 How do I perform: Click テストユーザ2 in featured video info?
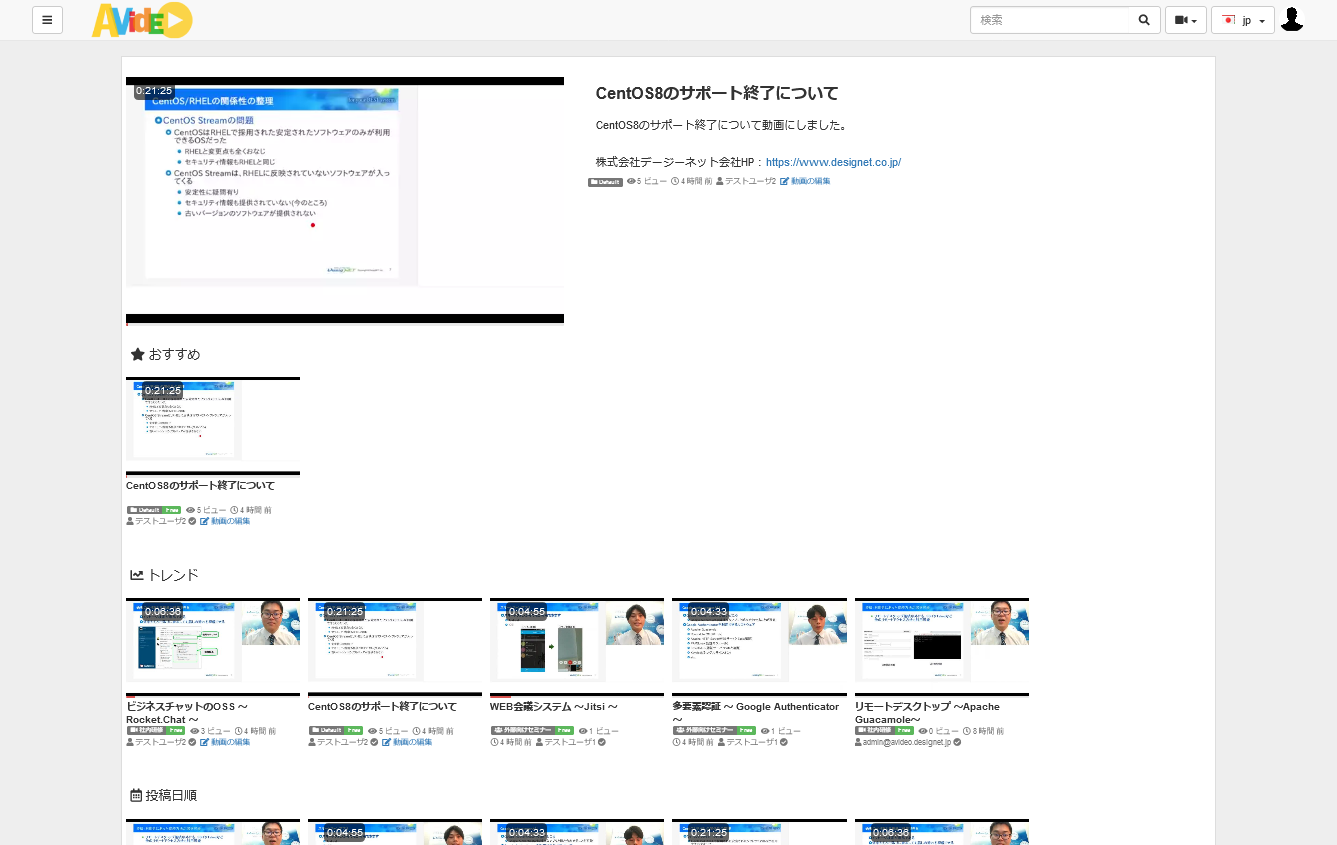750,181
